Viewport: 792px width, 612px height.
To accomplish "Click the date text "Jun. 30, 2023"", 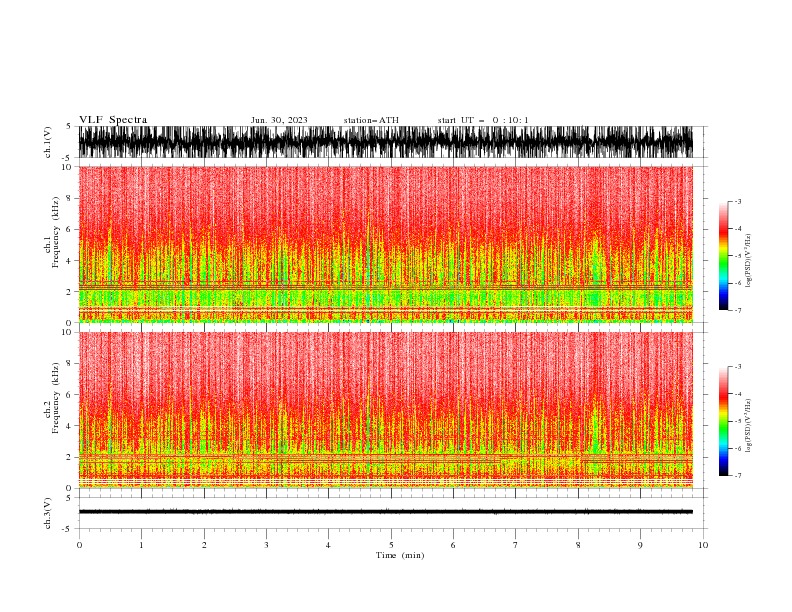I will click(x=279, y=120).
